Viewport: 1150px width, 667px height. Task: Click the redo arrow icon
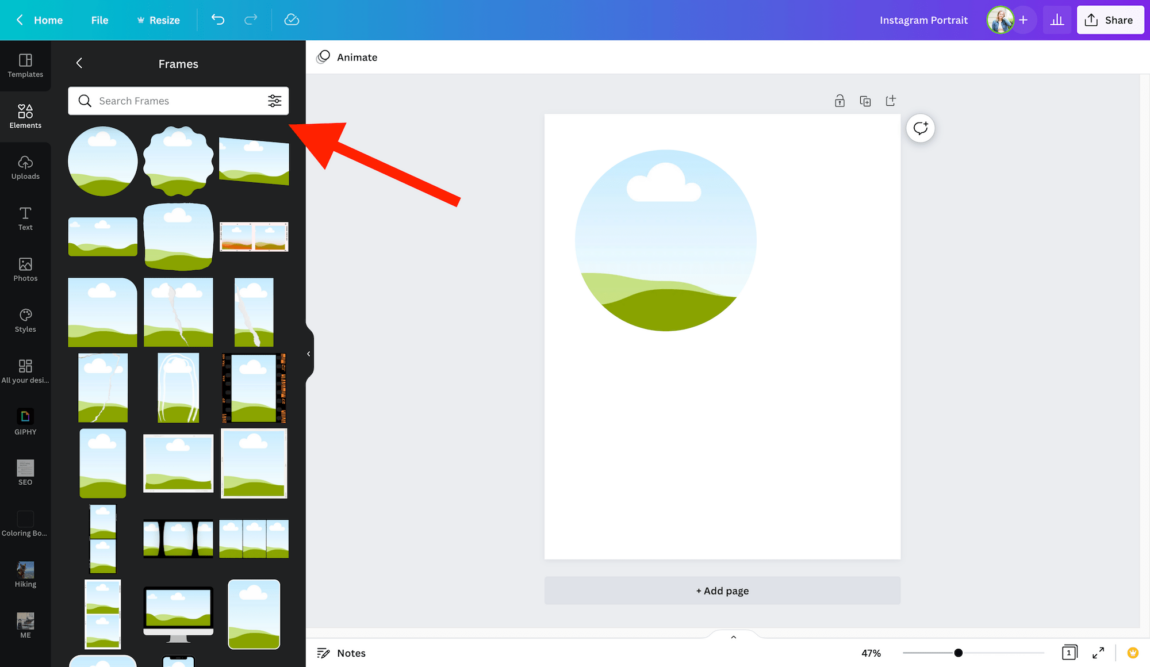[251, 20]
